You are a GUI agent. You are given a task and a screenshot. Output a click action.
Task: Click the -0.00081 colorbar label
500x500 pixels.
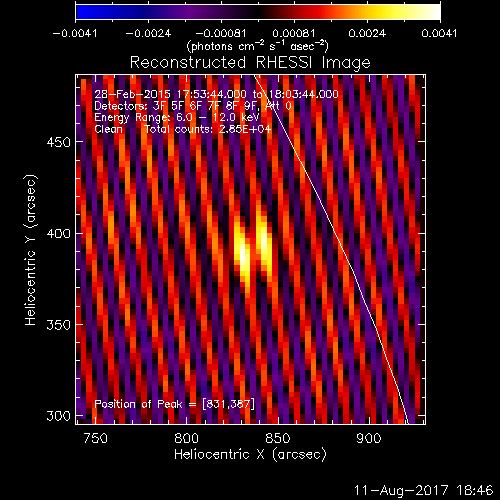[x=221, y=33]
